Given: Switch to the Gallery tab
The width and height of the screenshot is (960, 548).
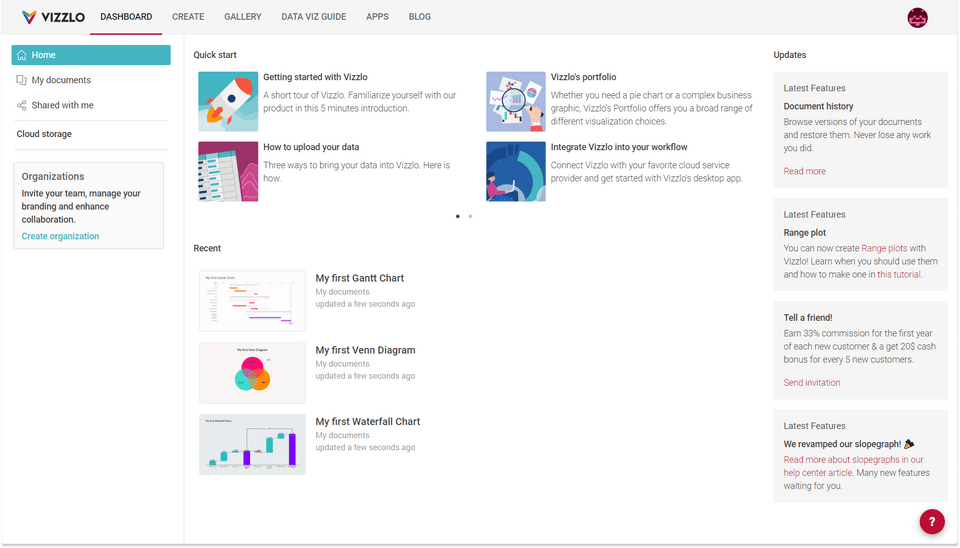Looking at the screenshot, I should click(243, 17).
